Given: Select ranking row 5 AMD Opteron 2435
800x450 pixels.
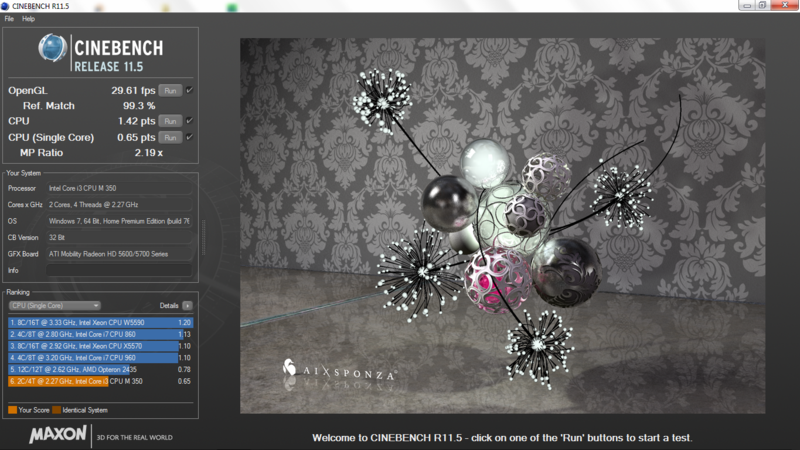Looking at the screenshot, I should click(x=101, y=369).
